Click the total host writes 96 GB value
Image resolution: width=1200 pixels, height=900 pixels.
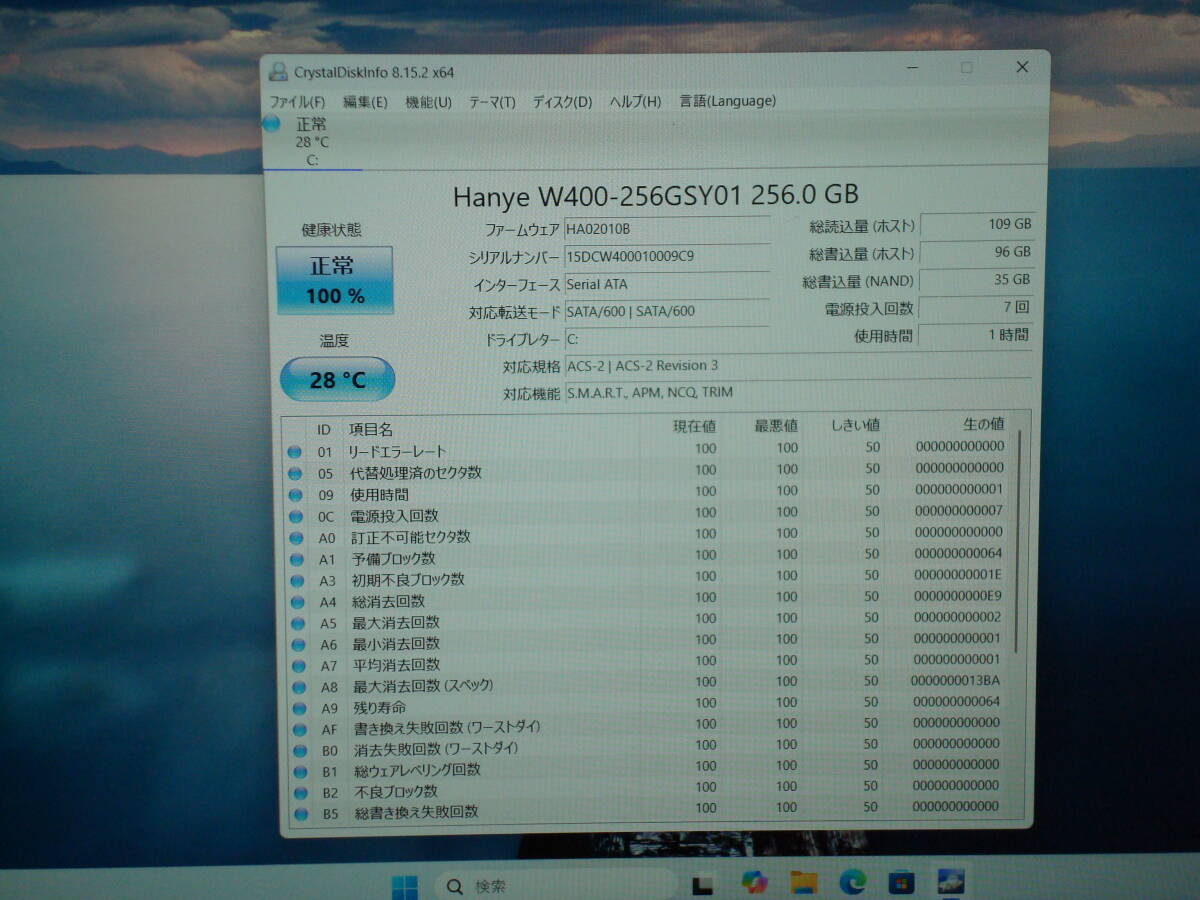click(976, 252)
